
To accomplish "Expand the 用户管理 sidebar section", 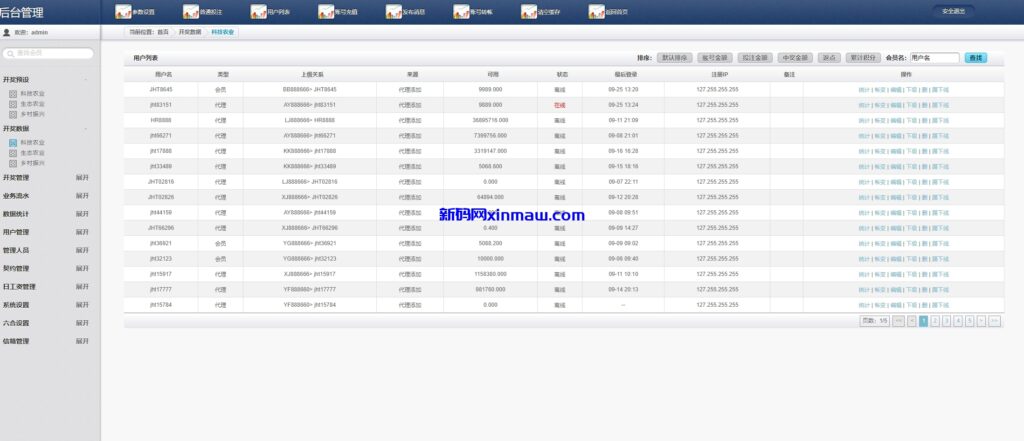I will coord(82,232).
